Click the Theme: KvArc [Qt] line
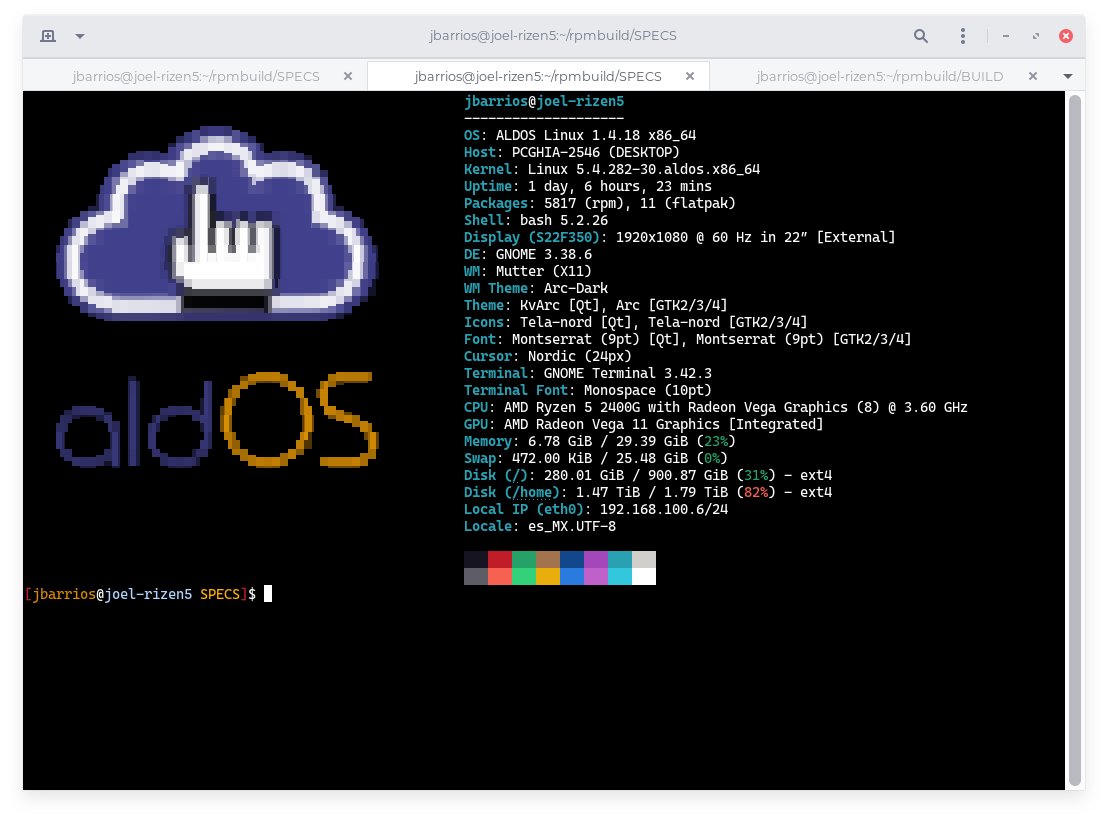 tap(595, 305)
